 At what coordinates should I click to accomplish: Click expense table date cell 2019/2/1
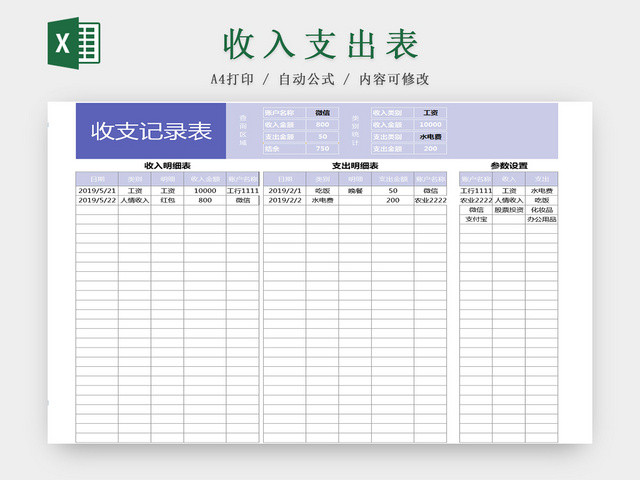point(285,191)
